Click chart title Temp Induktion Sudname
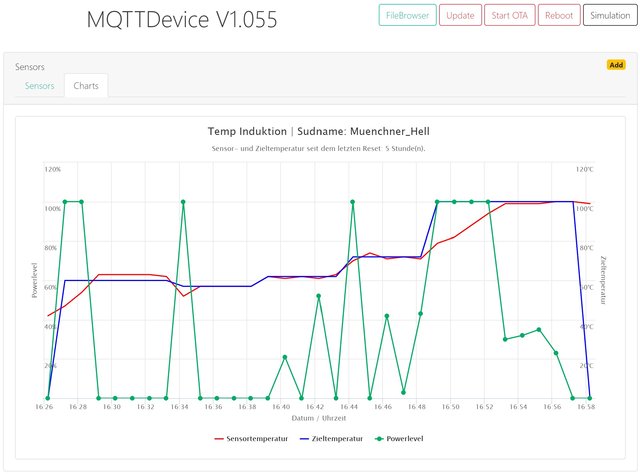This screenshot has height=474, width=640. (318, 131)
